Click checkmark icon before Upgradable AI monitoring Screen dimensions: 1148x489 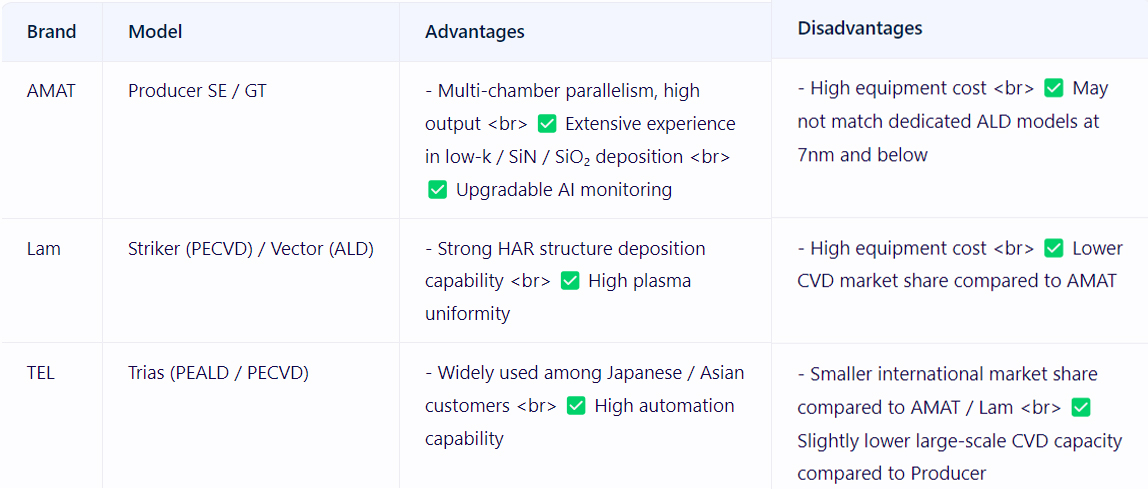pyautogui.click(x=437, y=190)
